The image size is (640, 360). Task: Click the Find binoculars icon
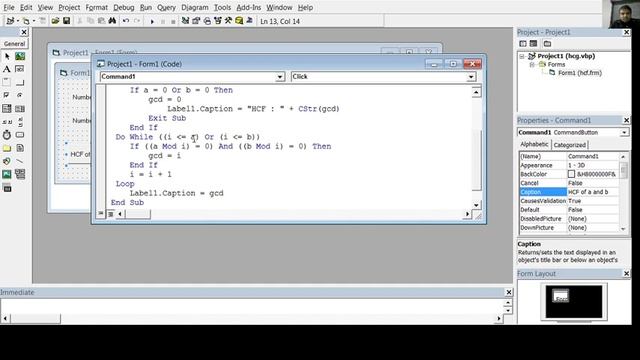coord(112,21)
